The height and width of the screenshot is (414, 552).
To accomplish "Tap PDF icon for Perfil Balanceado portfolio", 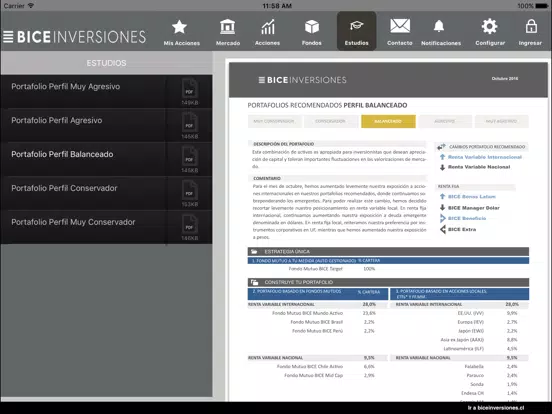I will pos(189,156).
